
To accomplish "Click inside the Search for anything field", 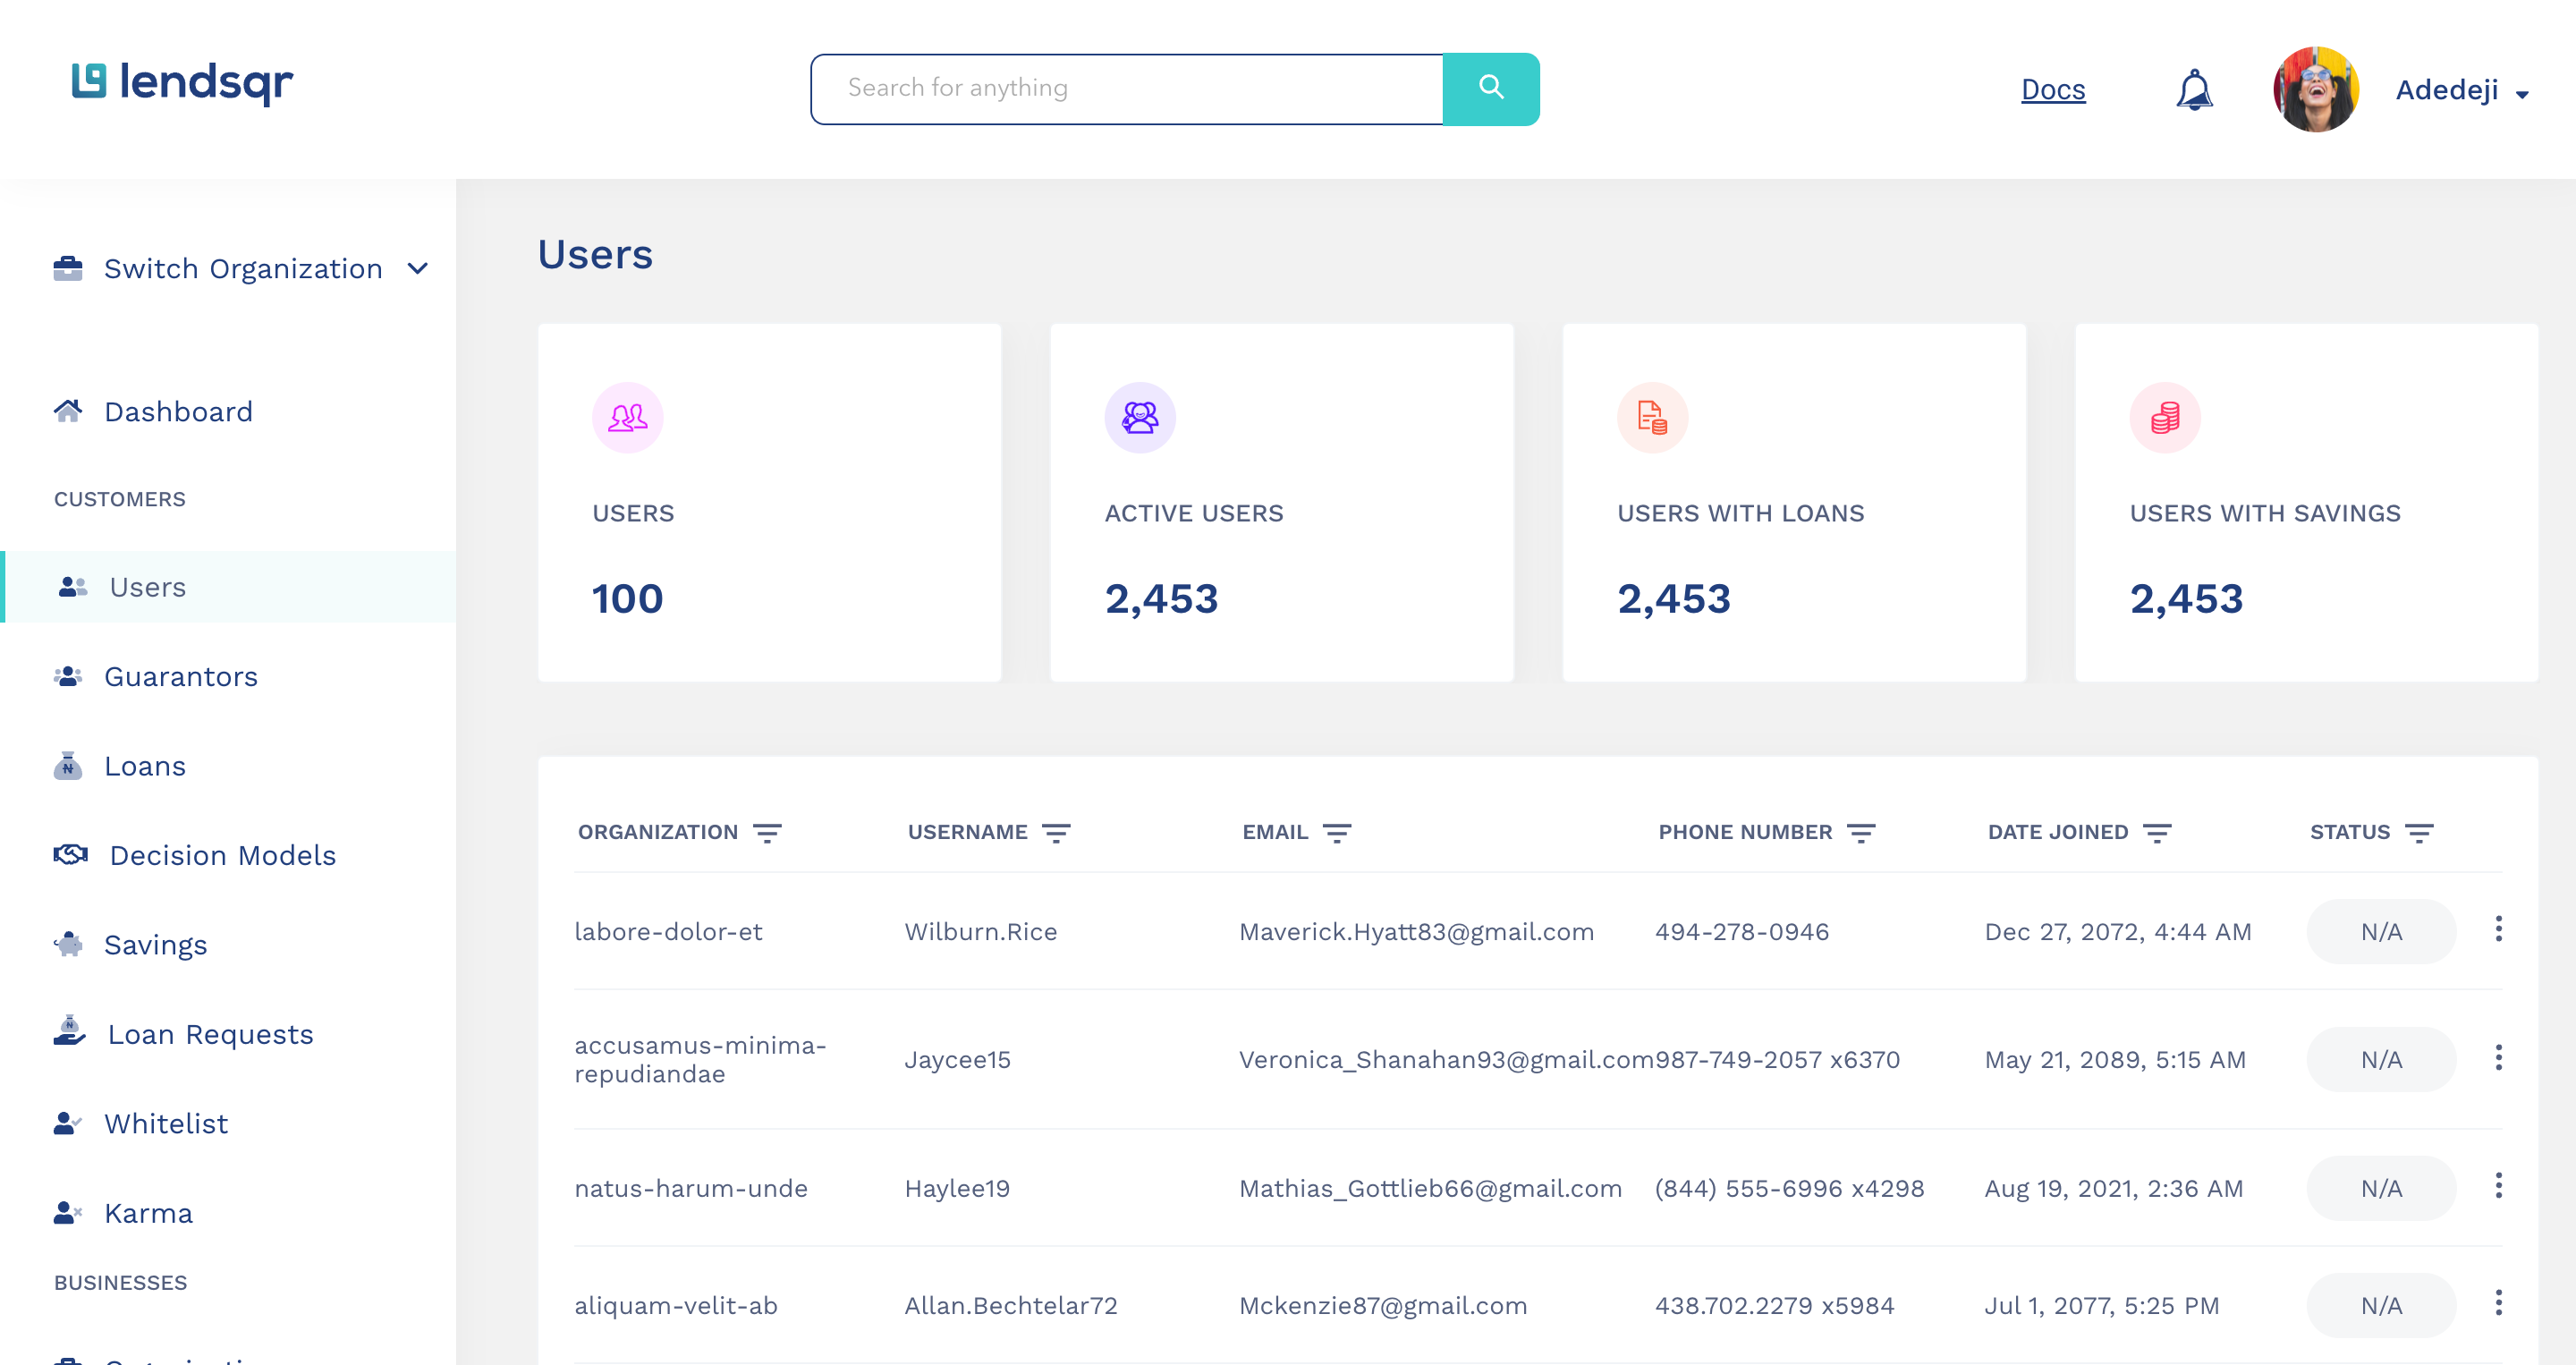I will (1120, 88).
